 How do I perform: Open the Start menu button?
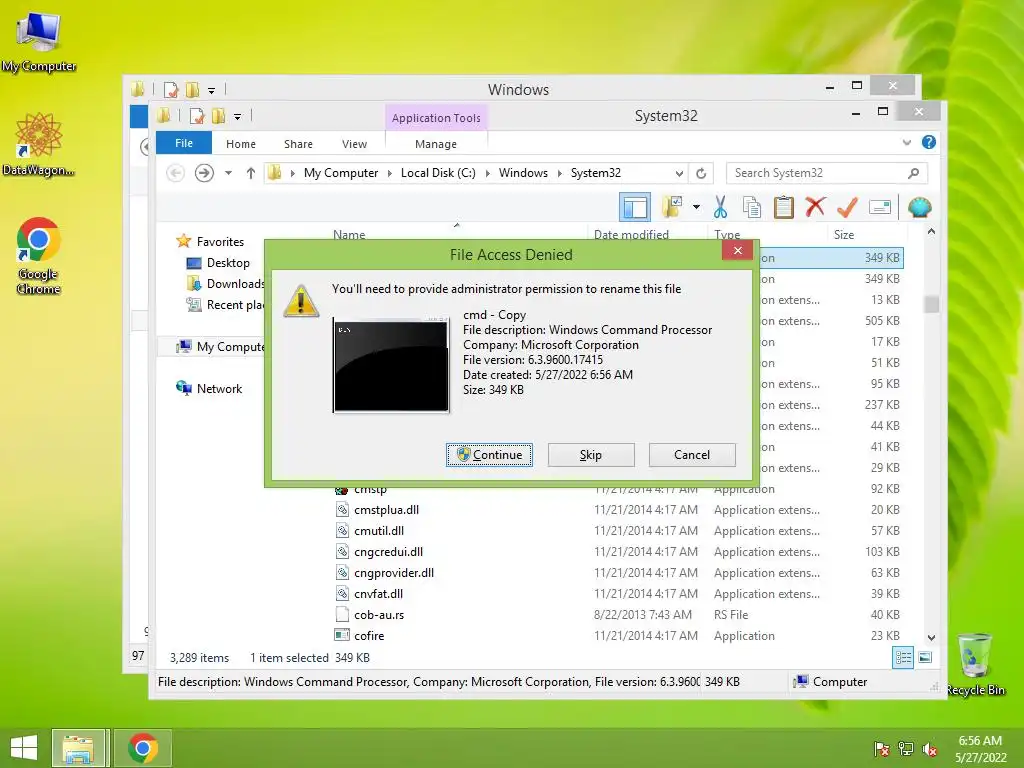pos(24,748)
